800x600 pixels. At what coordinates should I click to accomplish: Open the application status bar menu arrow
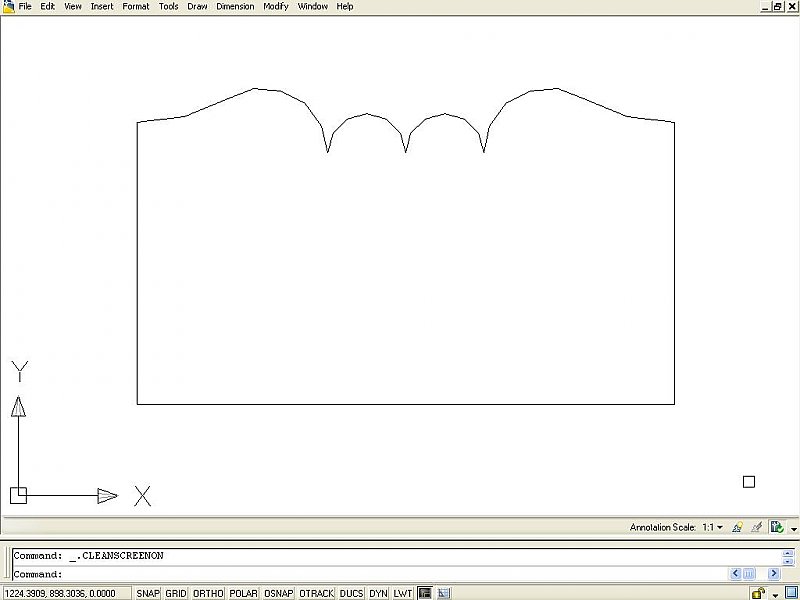click(776, 595)
